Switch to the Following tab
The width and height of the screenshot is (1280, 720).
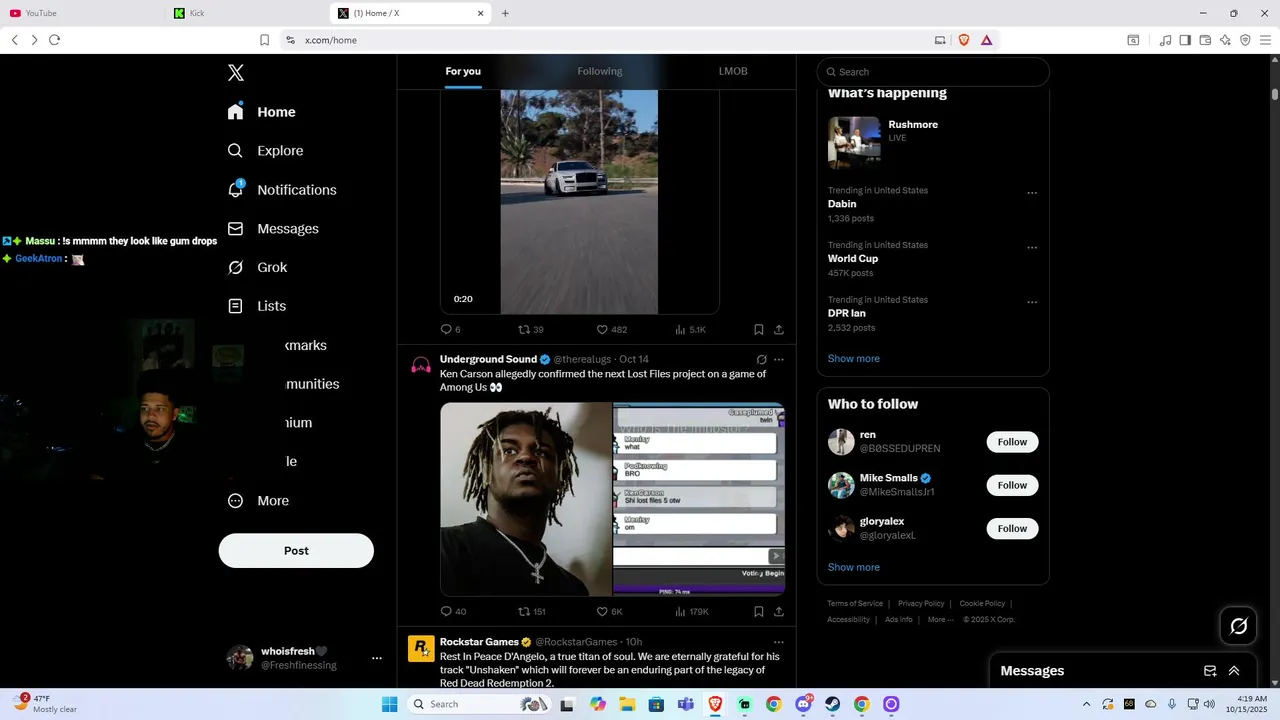click(x=600, y=72)
